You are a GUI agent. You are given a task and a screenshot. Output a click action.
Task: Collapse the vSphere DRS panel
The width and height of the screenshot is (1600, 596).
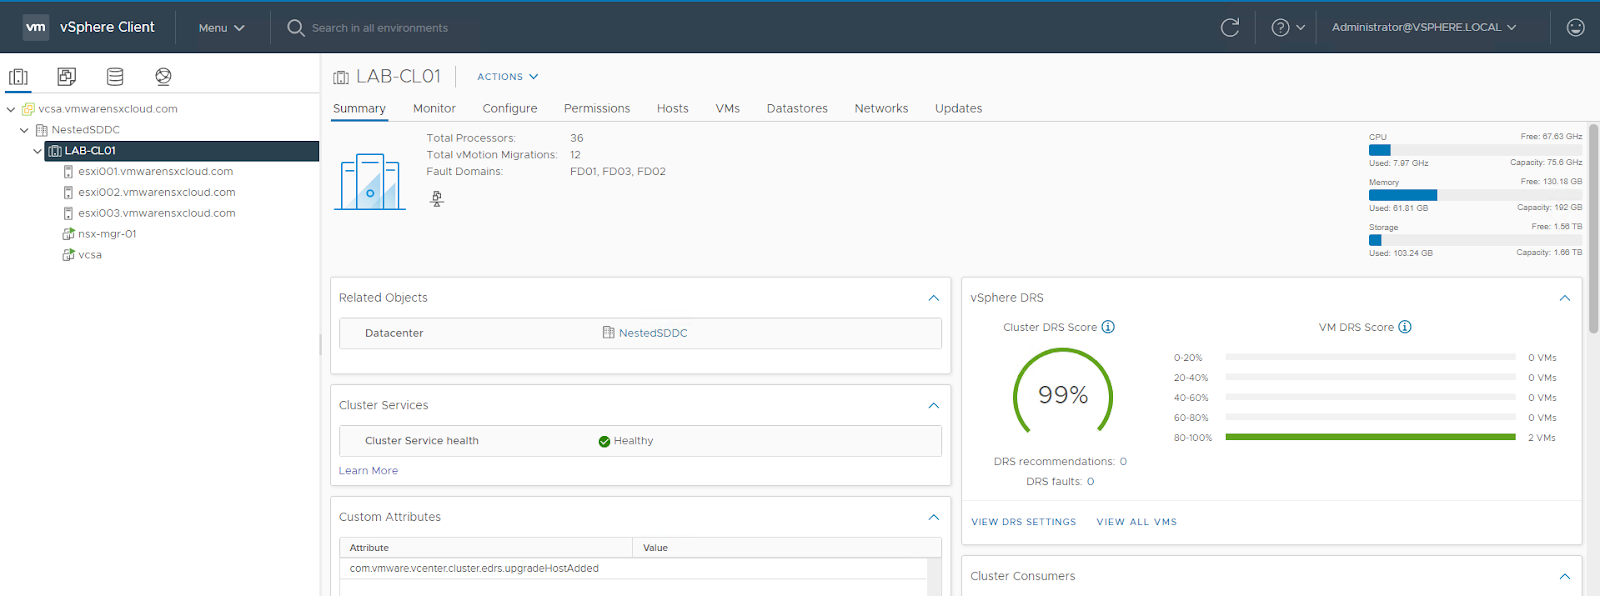pos(1565,298)
